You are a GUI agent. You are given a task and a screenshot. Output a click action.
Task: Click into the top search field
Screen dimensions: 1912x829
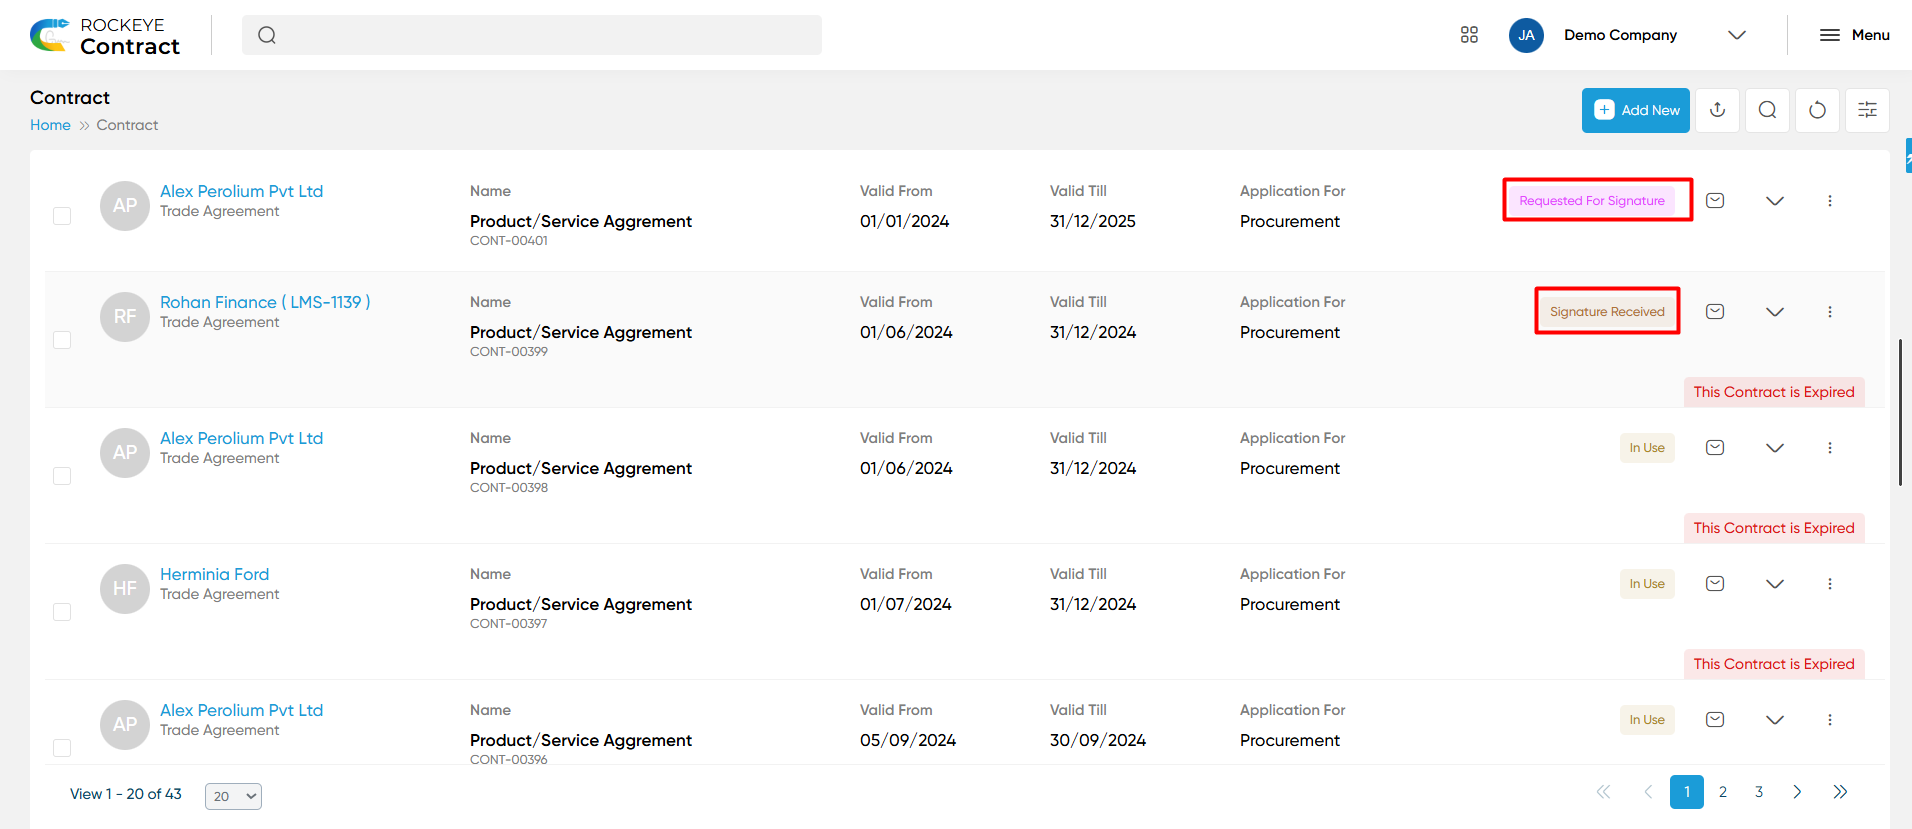click(532, 35)
